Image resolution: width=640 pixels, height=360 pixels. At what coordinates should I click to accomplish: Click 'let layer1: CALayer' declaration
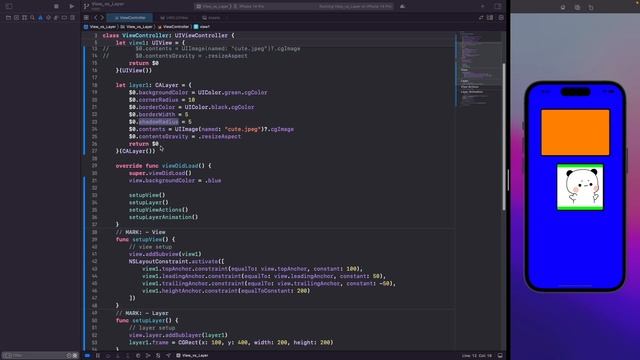(153, 85)
